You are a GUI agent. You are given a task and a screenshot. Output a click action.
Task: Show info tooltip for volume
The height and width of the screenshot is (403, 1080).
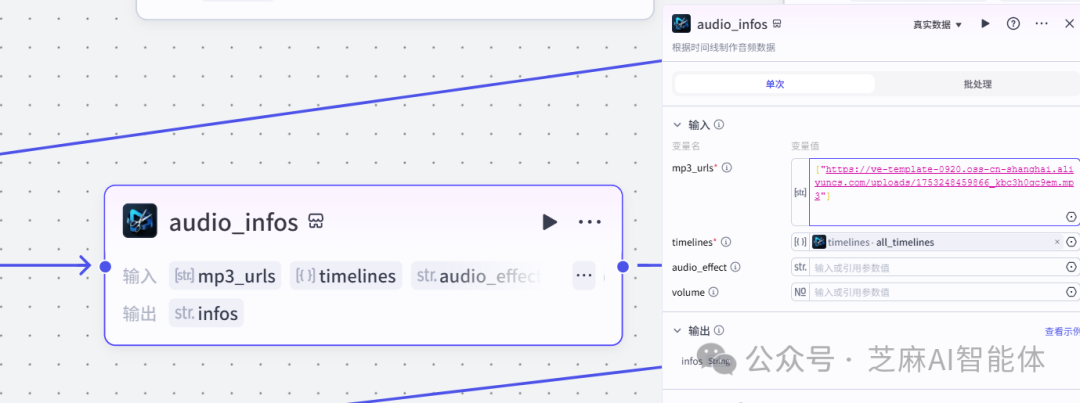[x=714, y=292]
